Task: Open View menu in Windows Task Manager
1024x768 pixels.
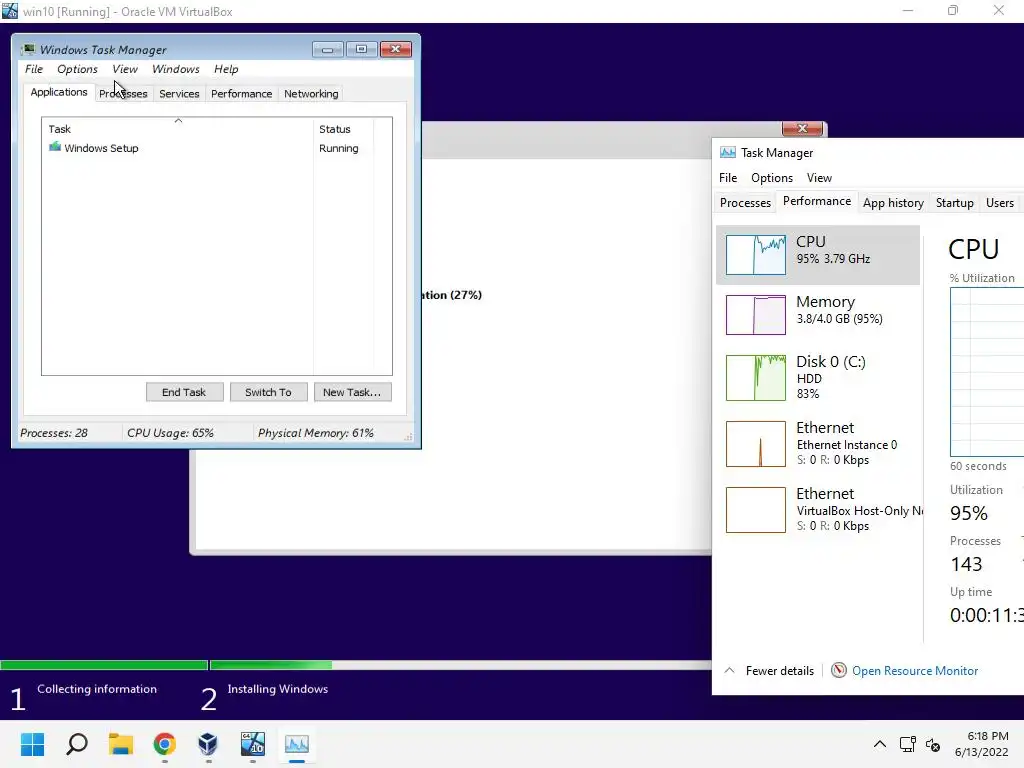Action: coord(125,69)
